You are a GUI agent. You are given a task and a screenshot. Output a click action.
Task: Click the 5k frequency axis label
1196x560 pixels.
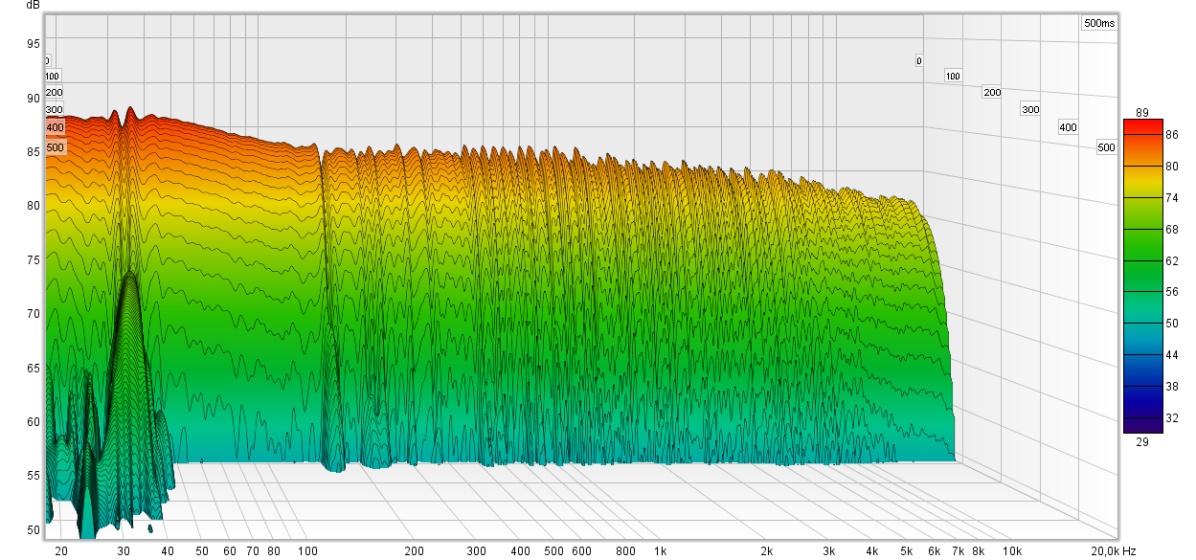point(906,551)
